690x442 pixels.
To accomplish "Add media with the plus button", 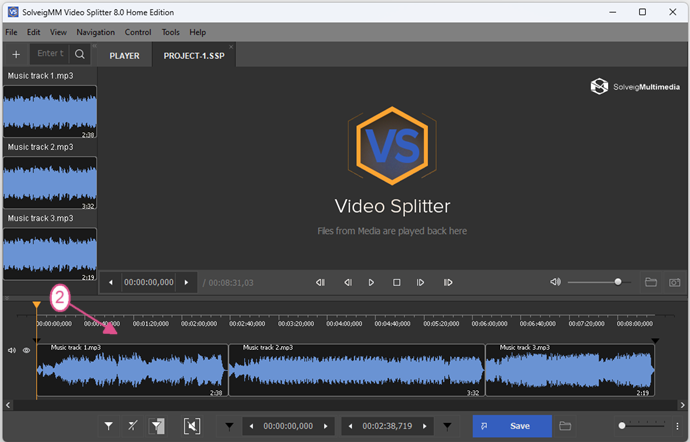I will coord(16,55).
